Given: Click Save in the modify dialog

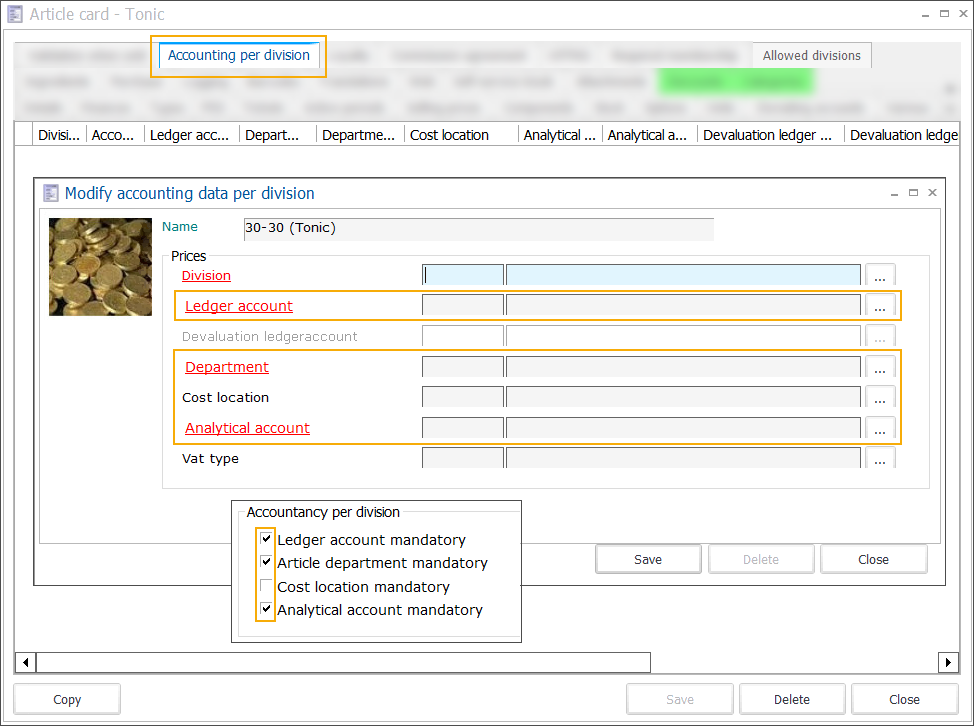Looking at the screenshot, I should coord(648,559).
